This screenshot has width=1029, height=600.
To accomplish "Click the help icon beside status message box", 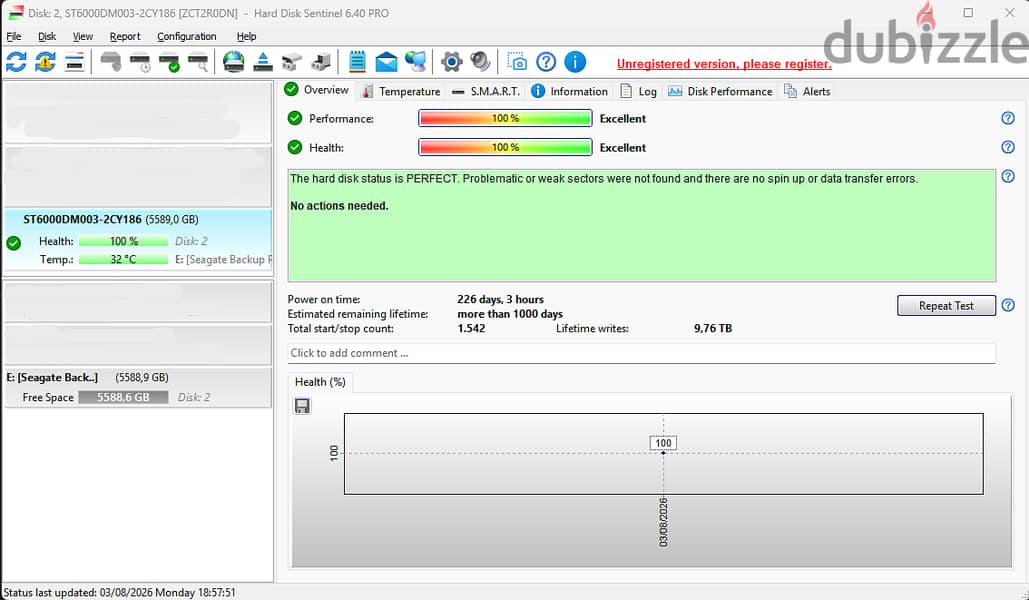I will pos(1008,176).
